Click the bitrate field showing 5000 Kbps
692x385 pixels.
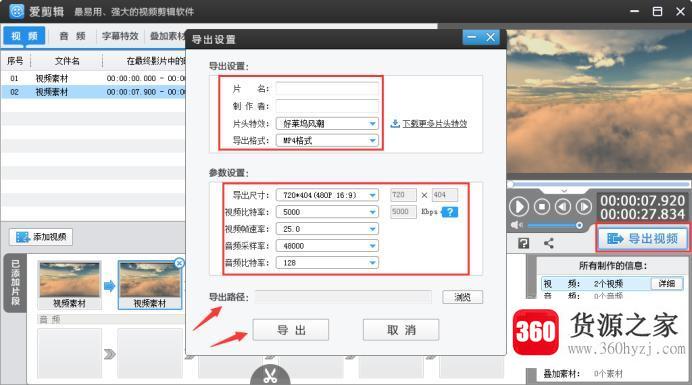pos(403,212)
